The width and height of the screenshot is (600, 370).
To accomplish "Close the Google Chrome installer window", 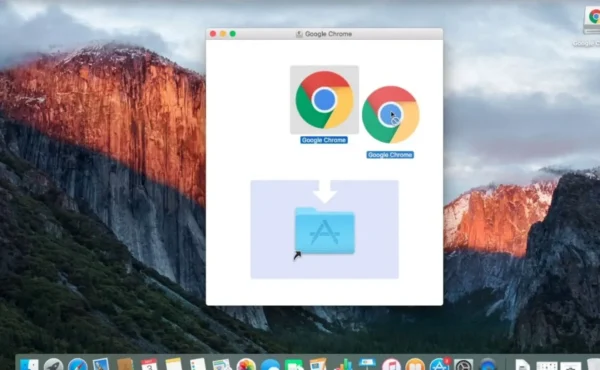I will (x=213, y=34).
